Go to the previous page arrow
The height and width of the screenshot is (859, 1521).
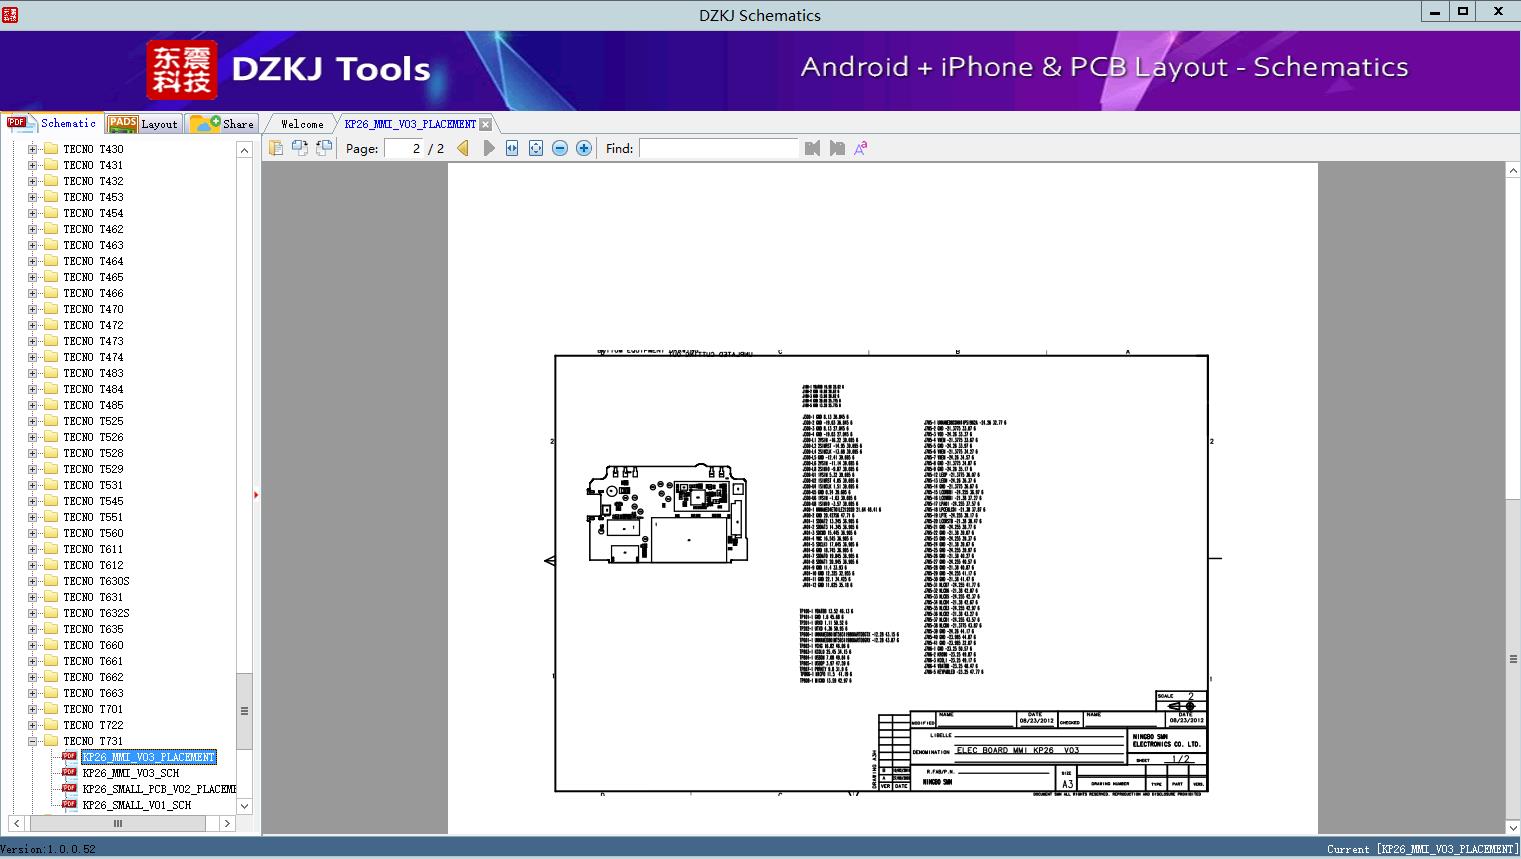click(463, 148)
